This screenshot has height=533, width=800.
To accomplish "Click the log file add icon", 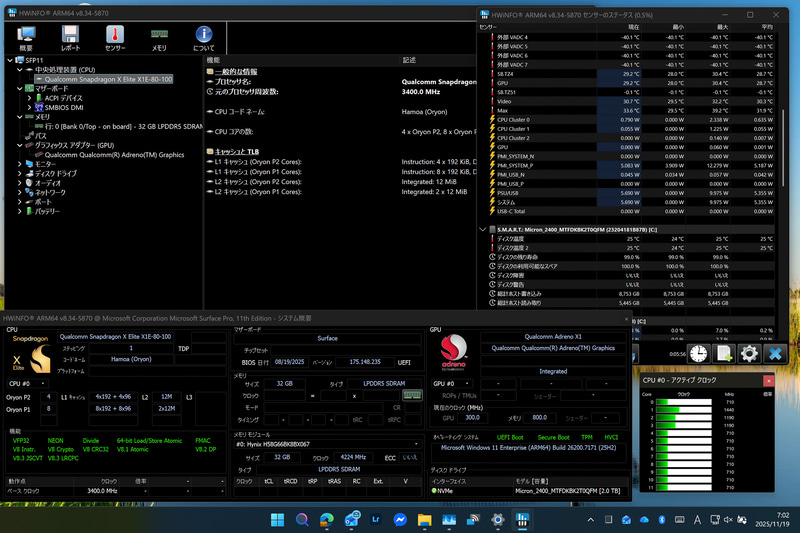I will click(x=724, y=353).
